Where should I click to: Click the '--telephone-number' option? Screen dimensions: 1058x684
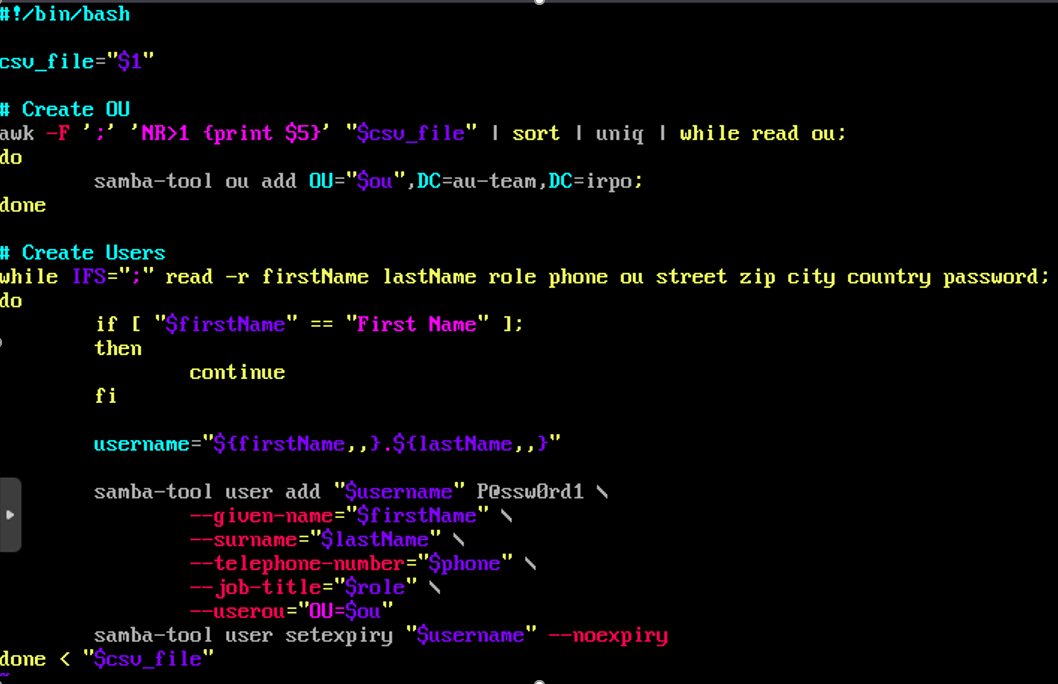pos(297,563)
